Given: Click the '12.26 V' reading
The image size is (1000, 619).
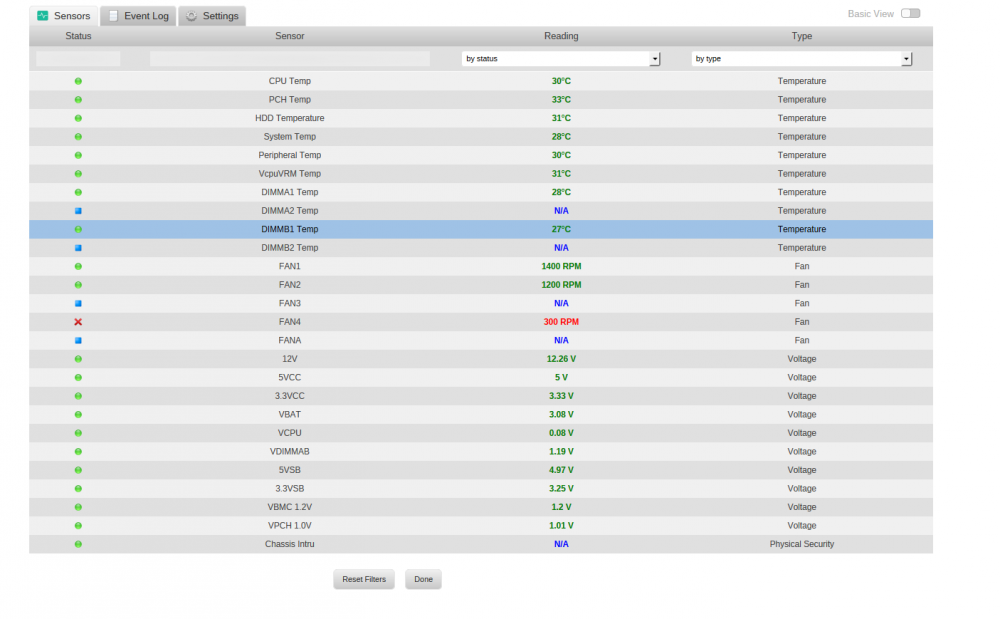Looking at the screenshot, I should 561,359.
